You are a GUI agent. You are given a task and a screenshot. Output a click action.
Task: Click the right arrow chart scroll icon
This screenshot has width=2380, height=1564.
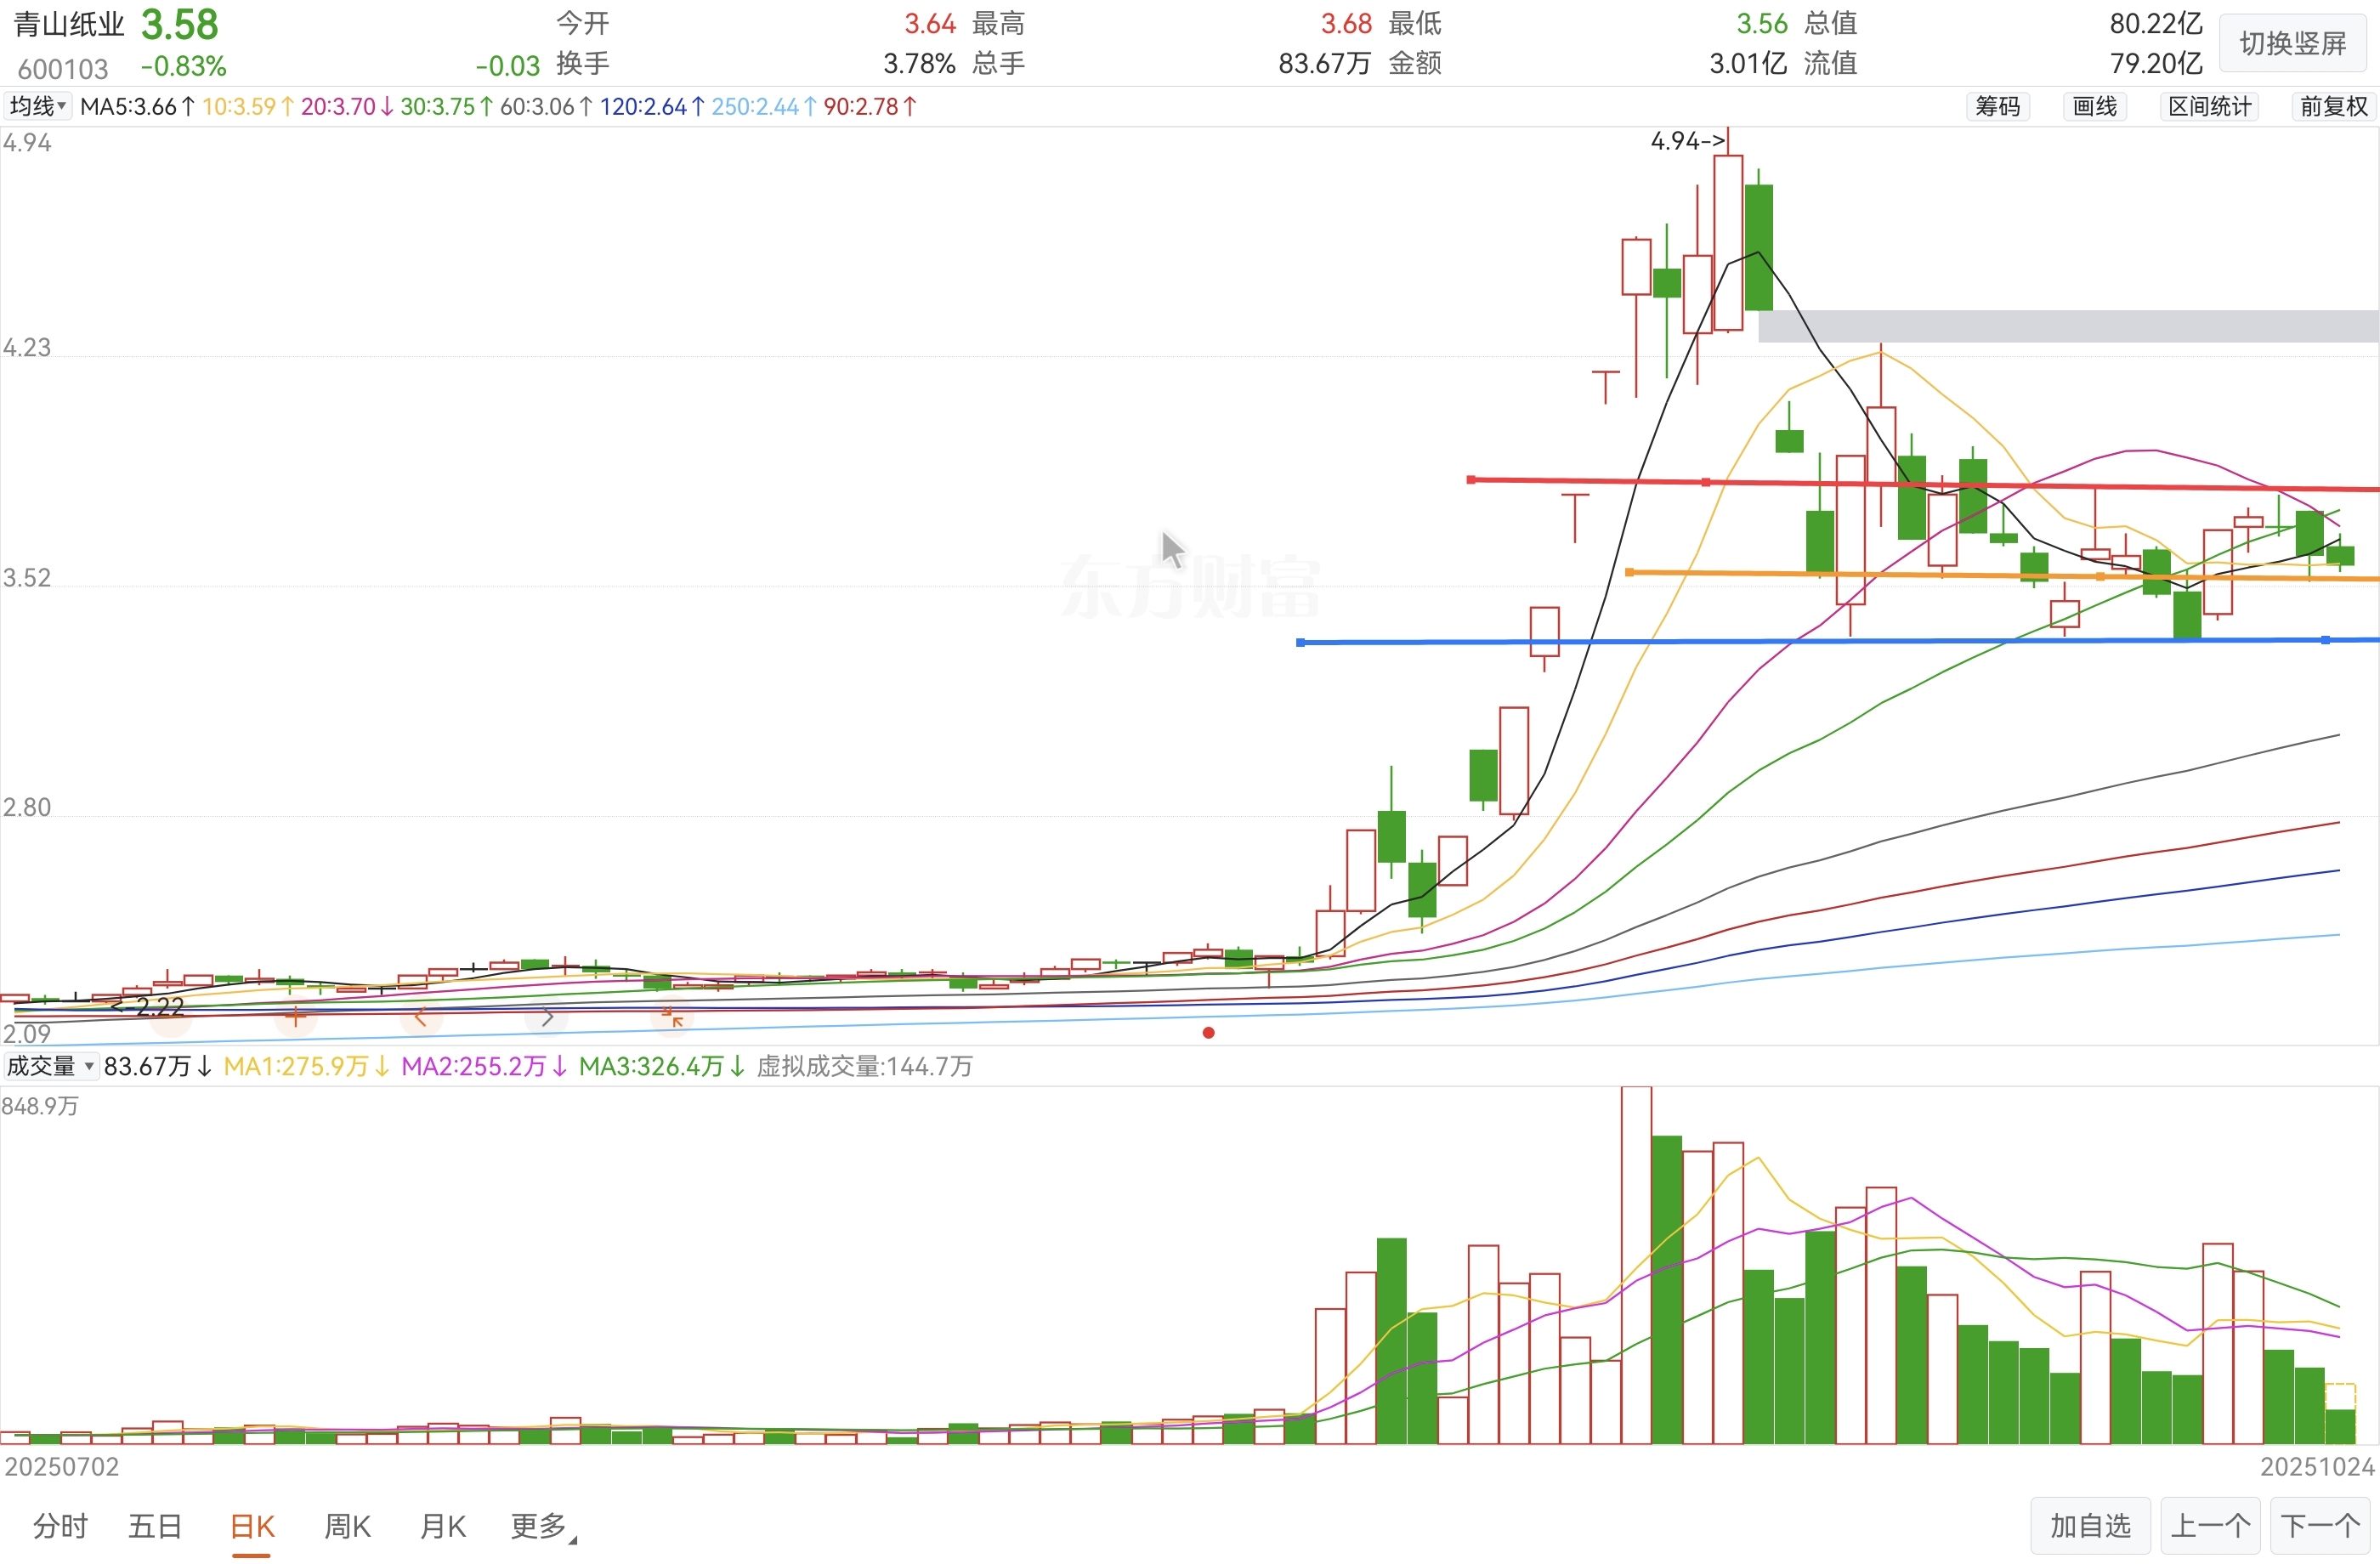pos(547,1018)
